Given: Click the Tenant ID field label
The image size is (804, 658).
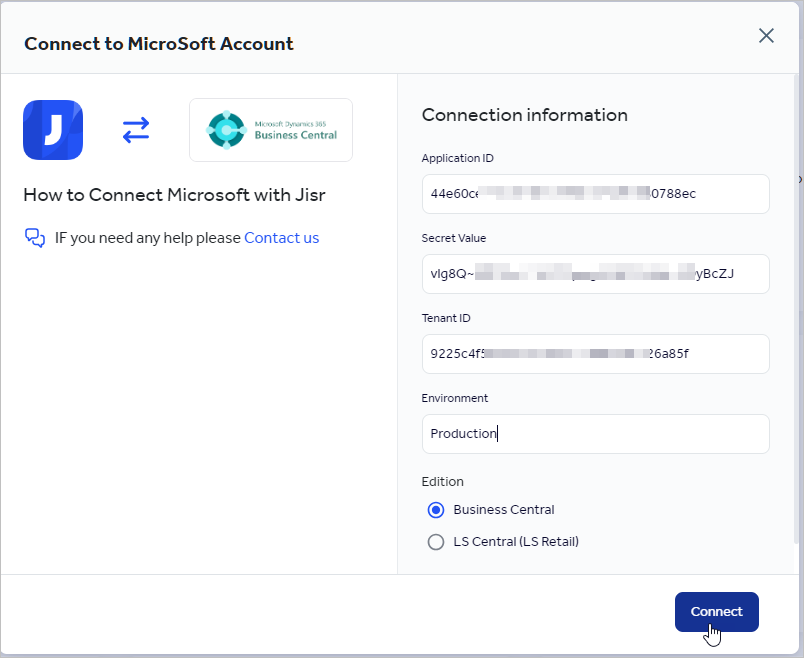Looking at the screenshot, I should point(446,318).
